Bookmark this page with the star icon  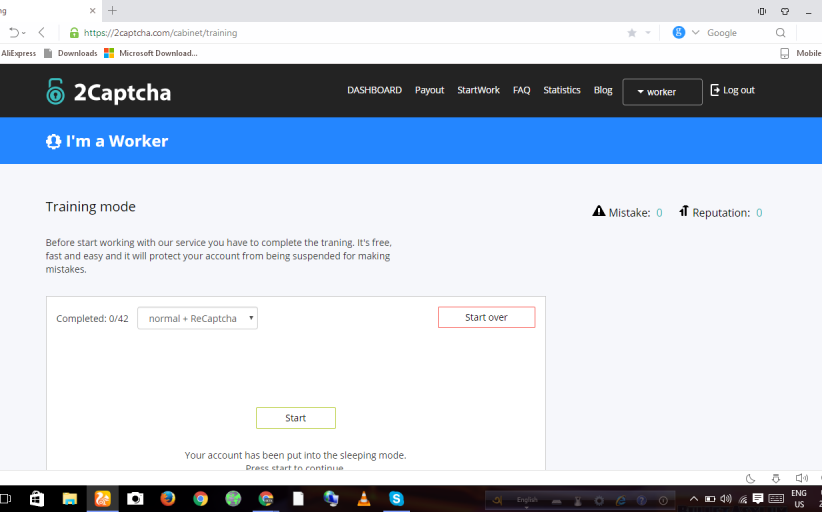coord(631,33)
